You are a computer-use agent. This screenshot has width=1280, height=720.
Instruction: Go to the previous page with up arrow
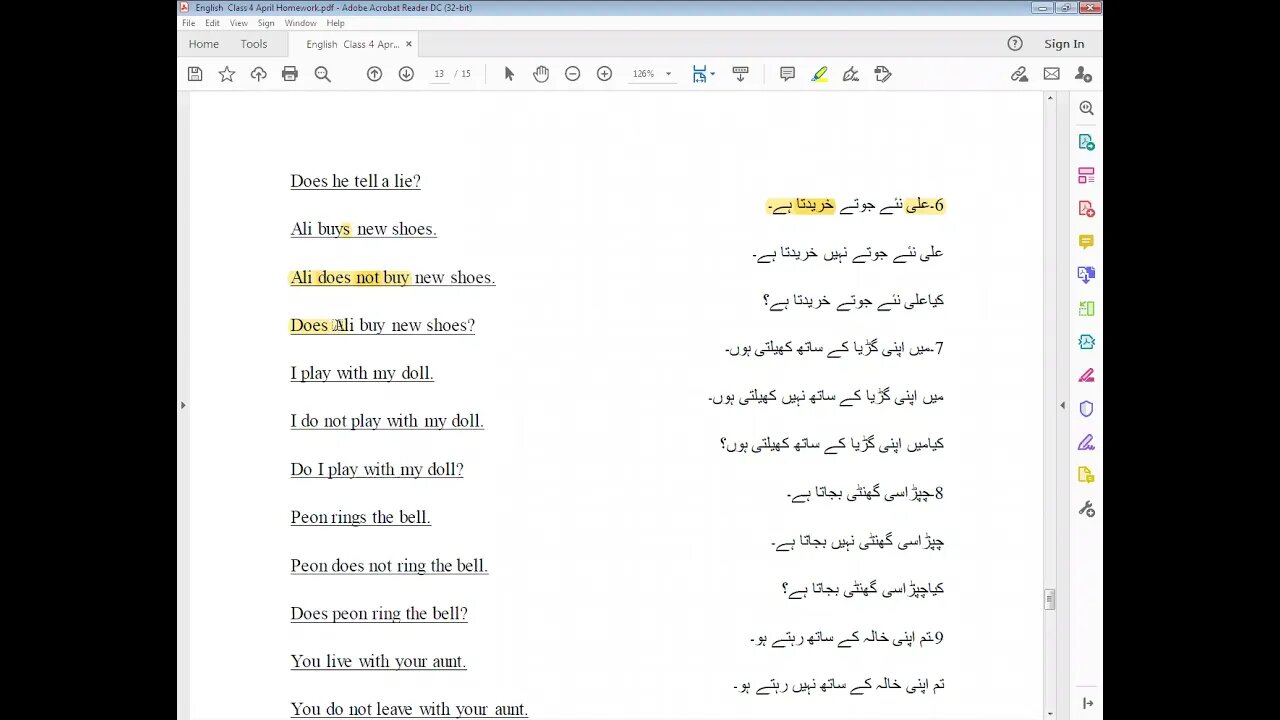coord(374,74)
